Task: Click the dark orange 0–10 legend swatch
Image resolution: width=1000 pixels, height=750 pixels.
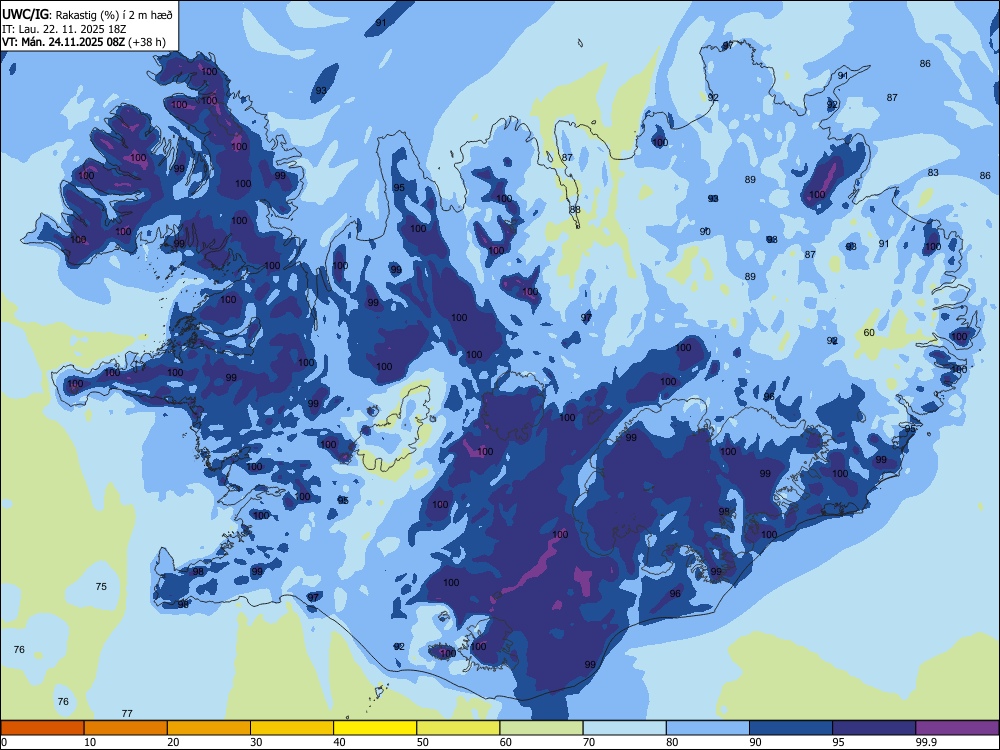Action: (43, 728)
